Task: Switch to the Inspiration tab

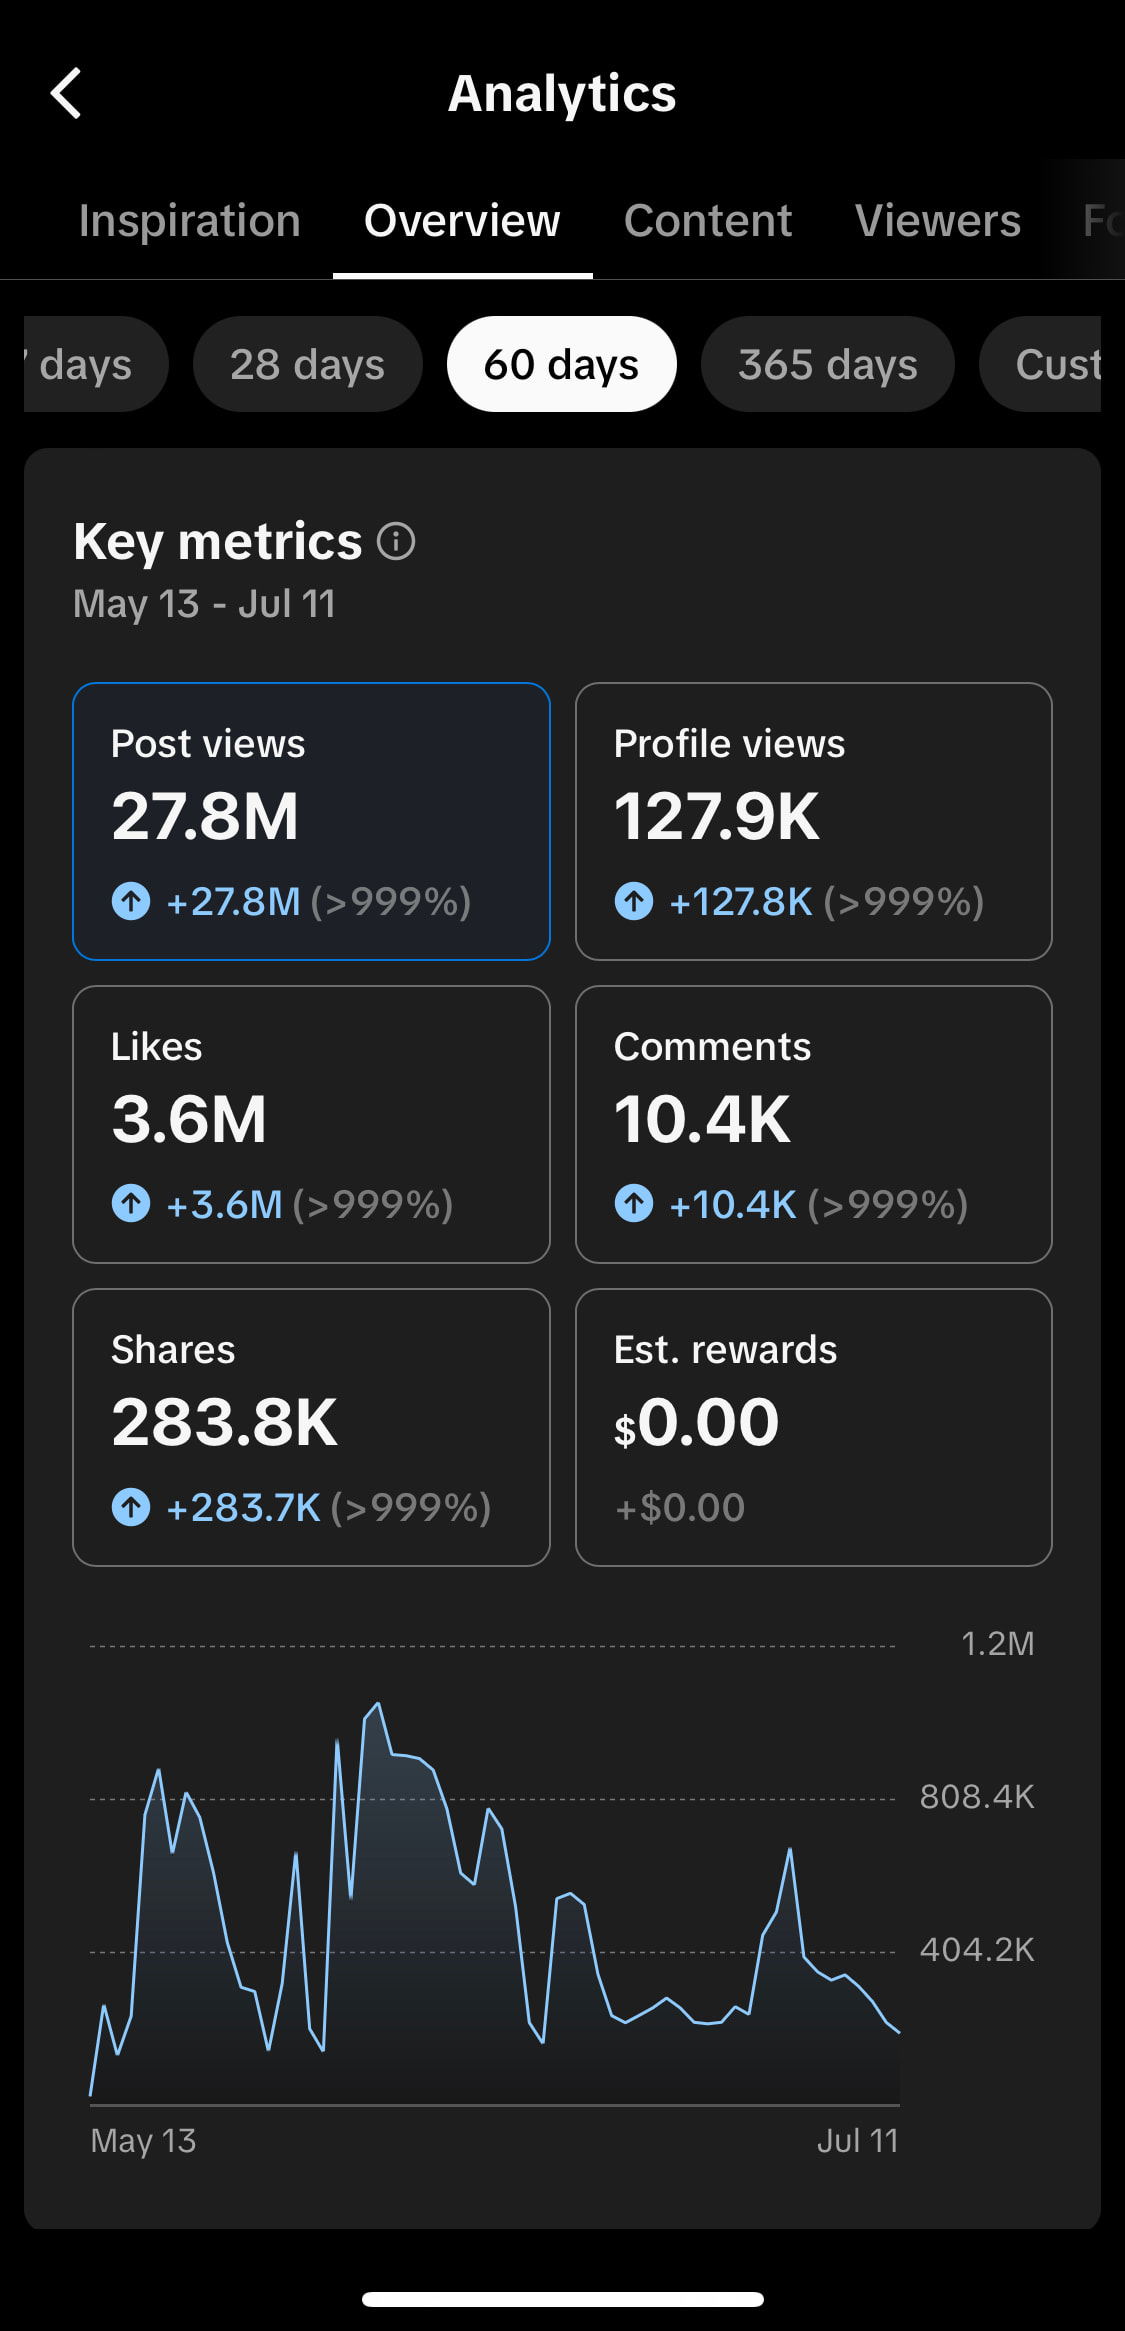Action: click(x=190, y=220)
